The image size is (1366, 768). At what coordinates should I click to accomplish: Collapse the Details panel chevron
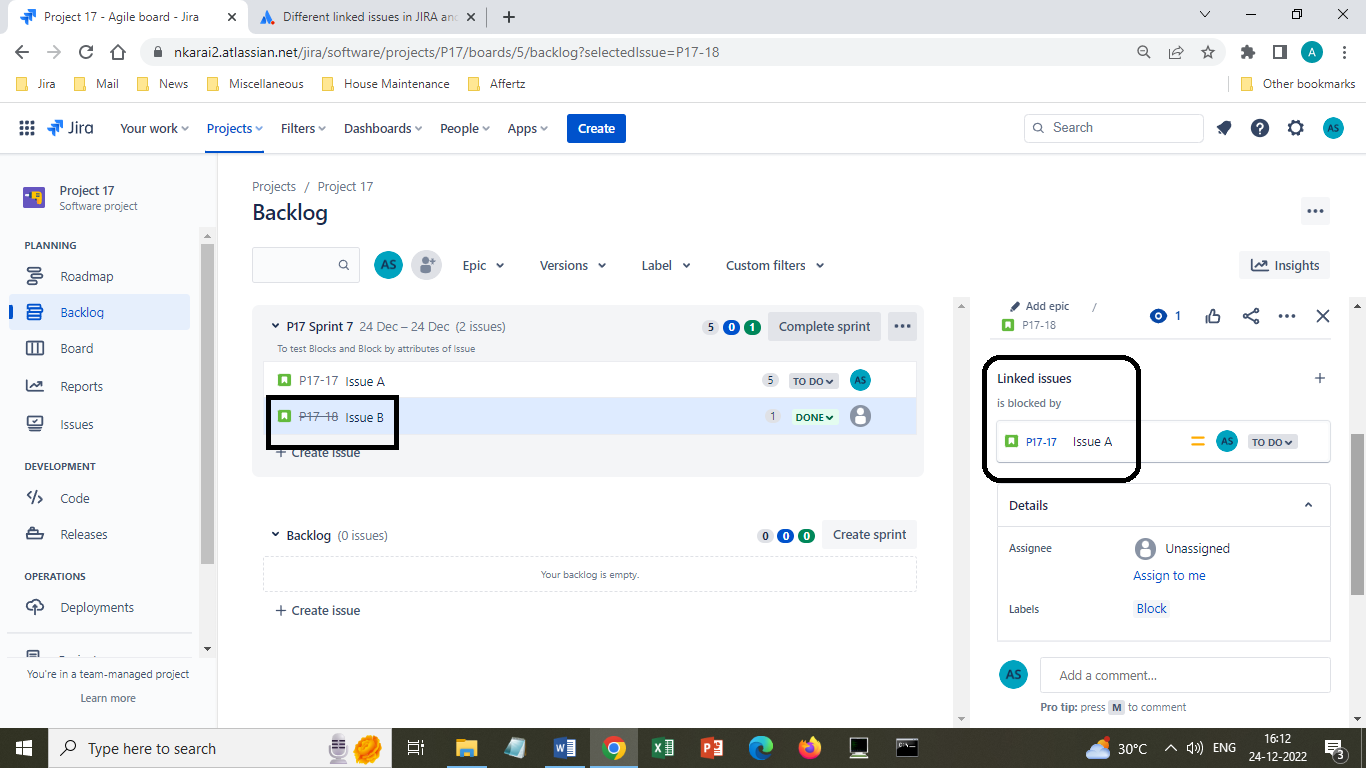click(x=1308, y=505)
